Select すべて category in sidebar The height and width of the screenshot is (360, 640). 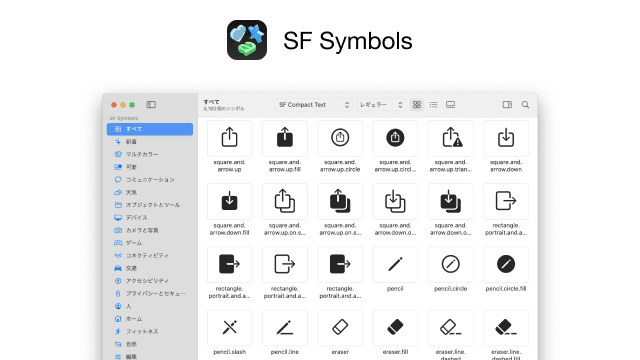tap(150, 129)
